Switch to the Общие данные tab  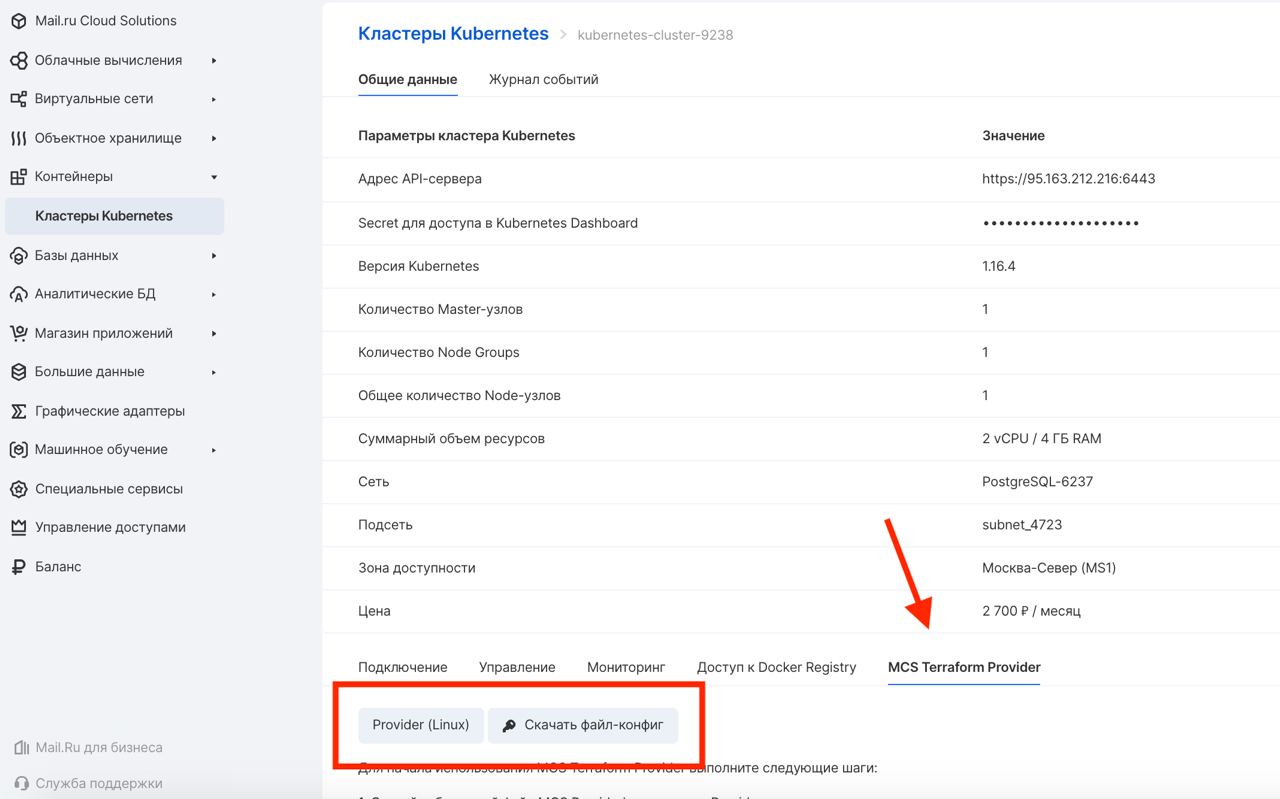408,79
